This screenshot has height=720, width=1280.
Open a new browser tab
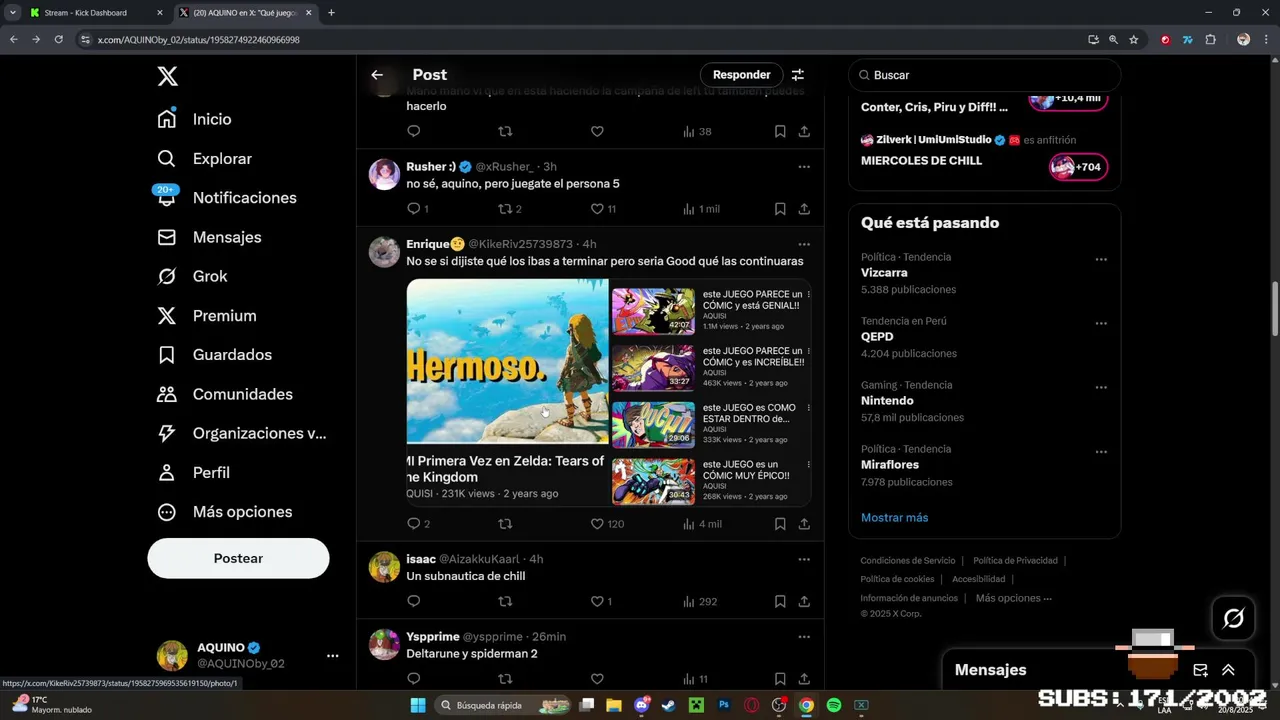coord(331,13)
